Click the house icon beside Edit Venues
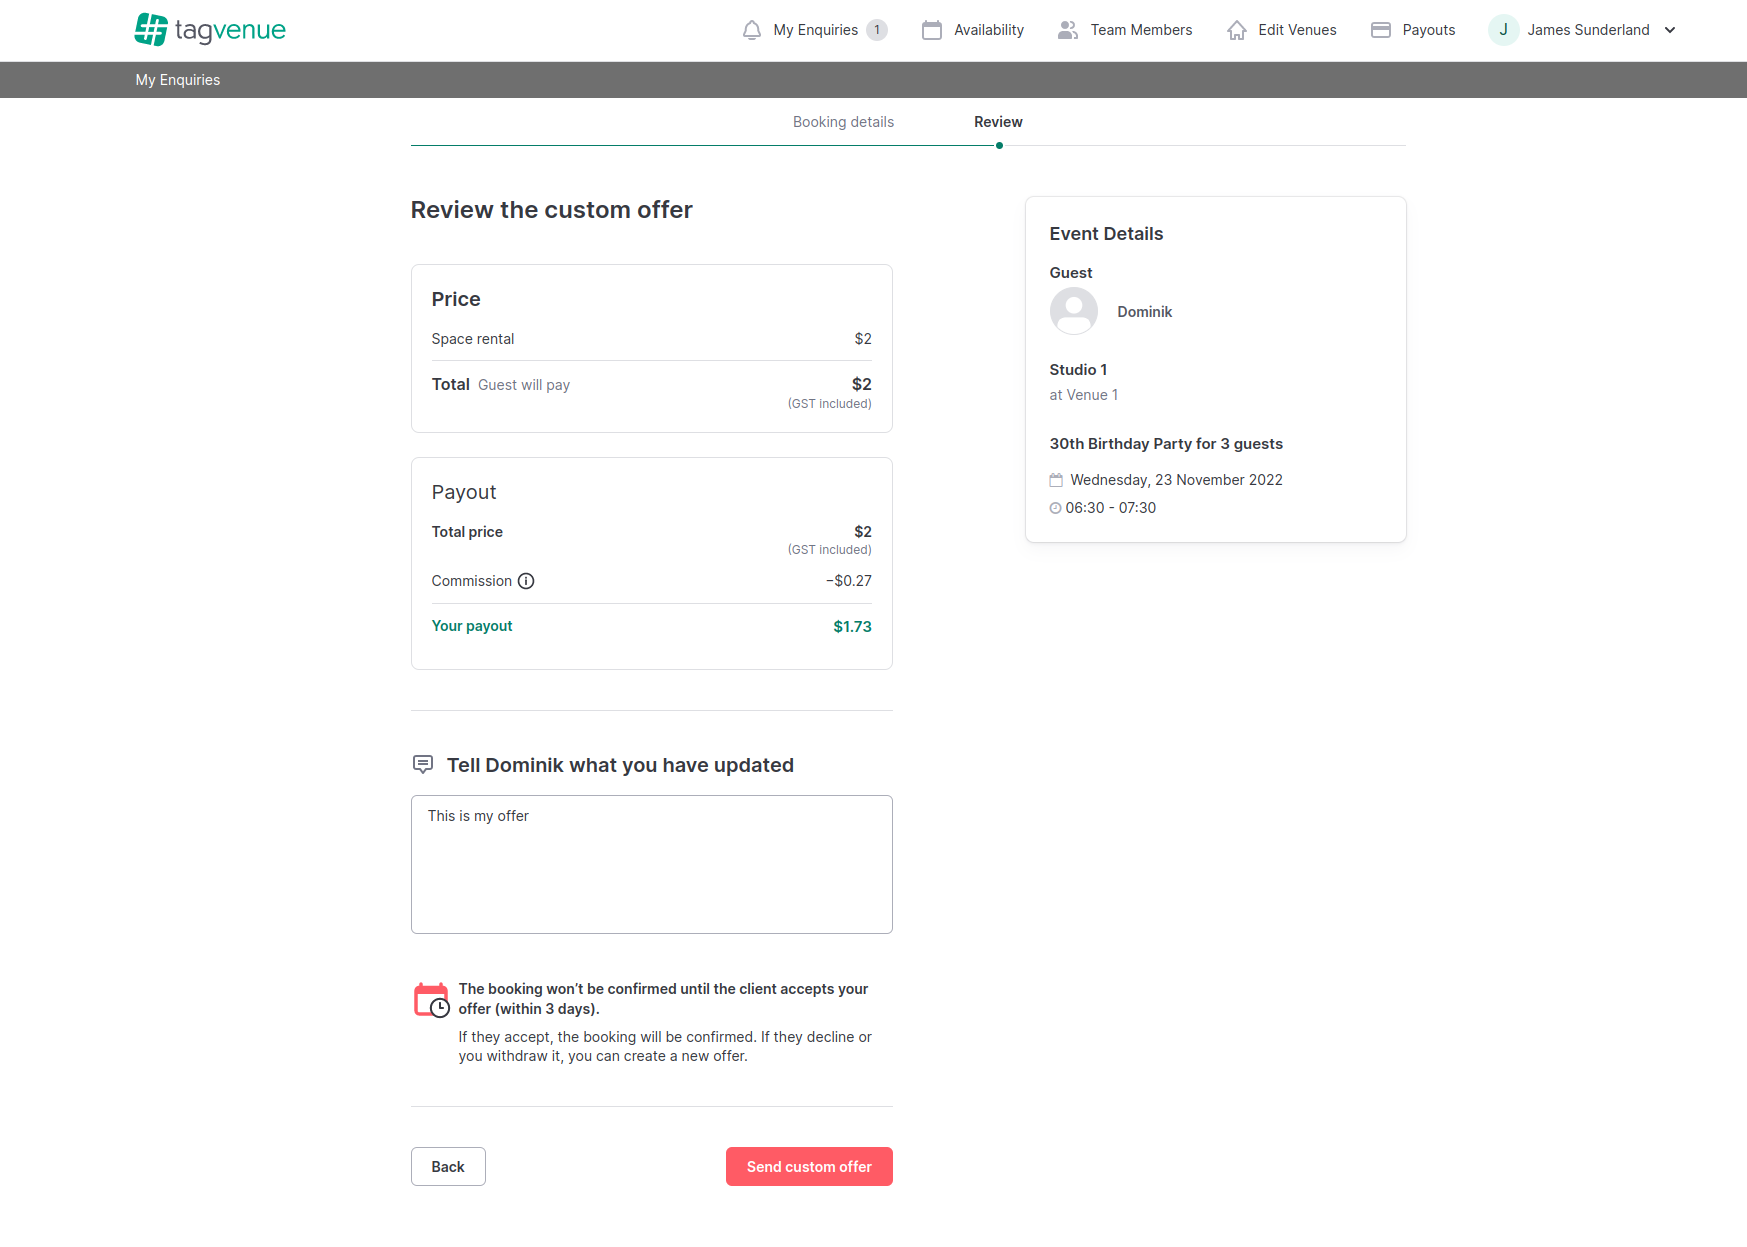This screenshot has width=1747, height=1247. click(x=1237, y=30)
